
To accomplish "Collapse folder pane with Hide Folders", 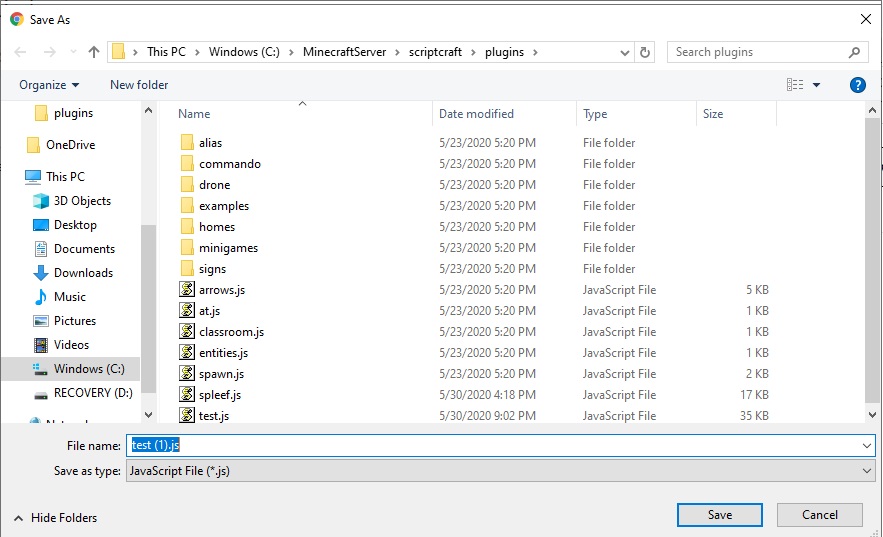I will (x=55, y=518).
